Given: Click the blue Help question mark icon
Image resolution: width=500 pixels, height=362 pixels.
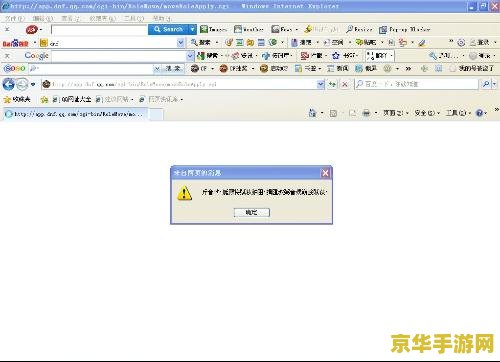Looking at the screenshot, I should (479, 113).
